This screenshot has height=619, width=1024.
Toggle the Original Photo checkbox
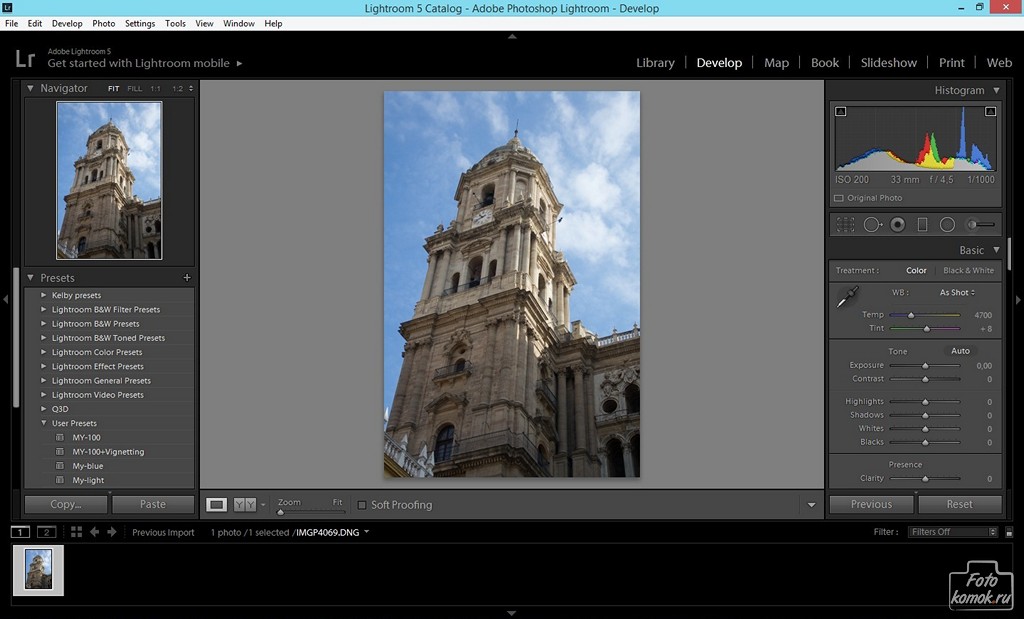[839, 198]
